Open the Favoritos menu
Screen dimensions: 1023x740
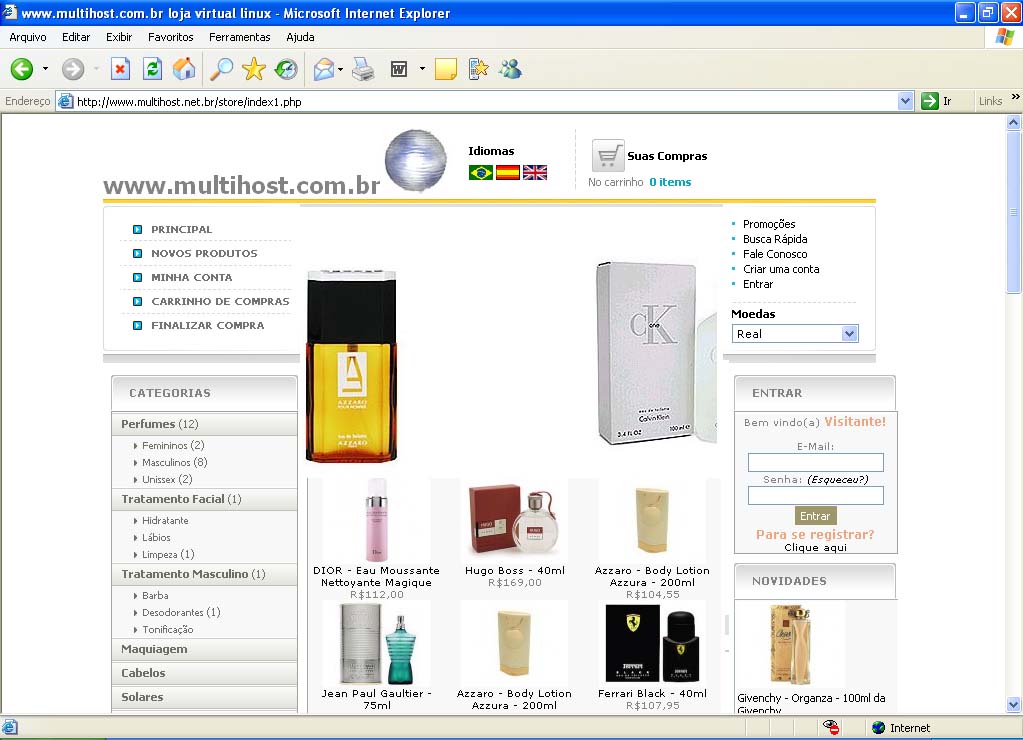170,37
